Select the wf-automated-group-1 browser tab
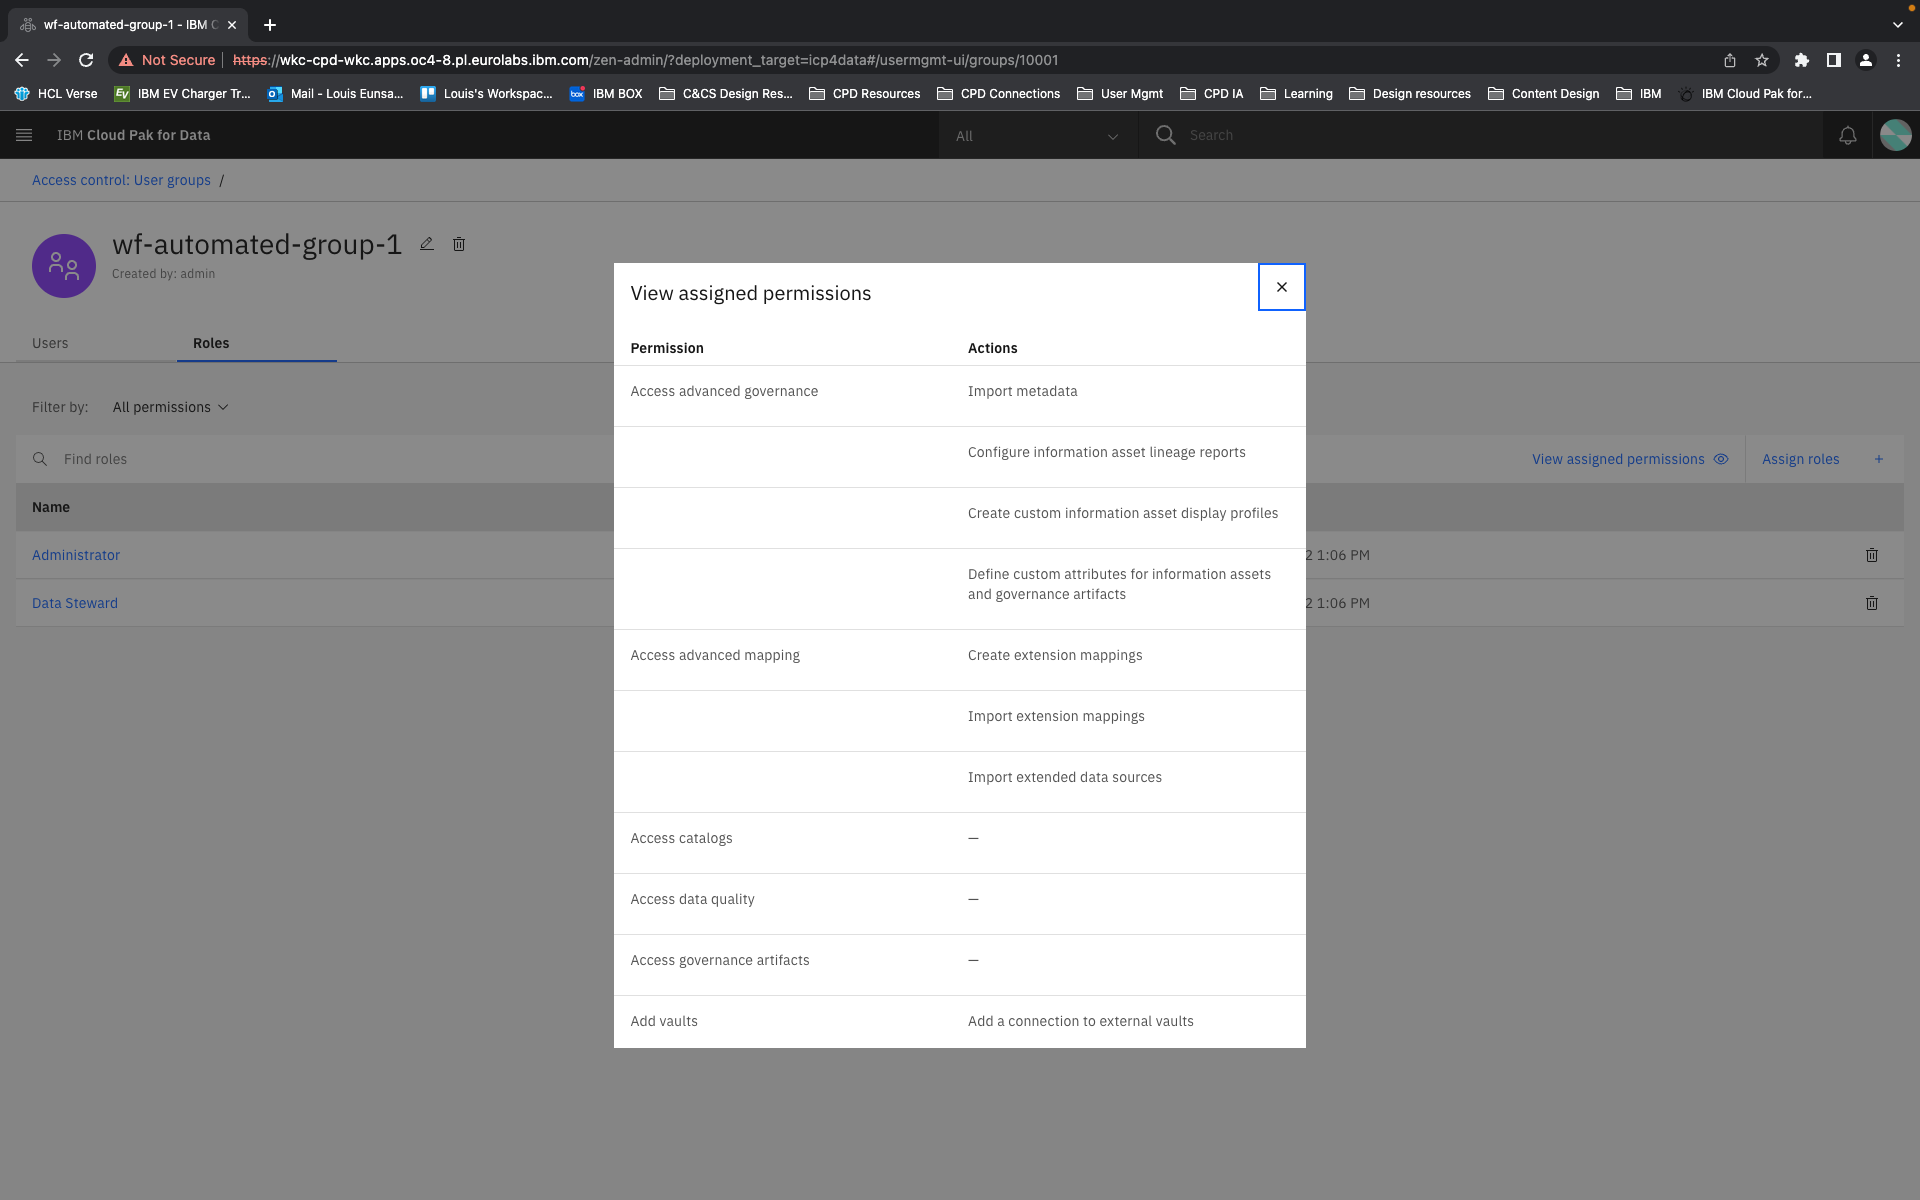The image size is (1920, 1200). click(x=128, y=25)
